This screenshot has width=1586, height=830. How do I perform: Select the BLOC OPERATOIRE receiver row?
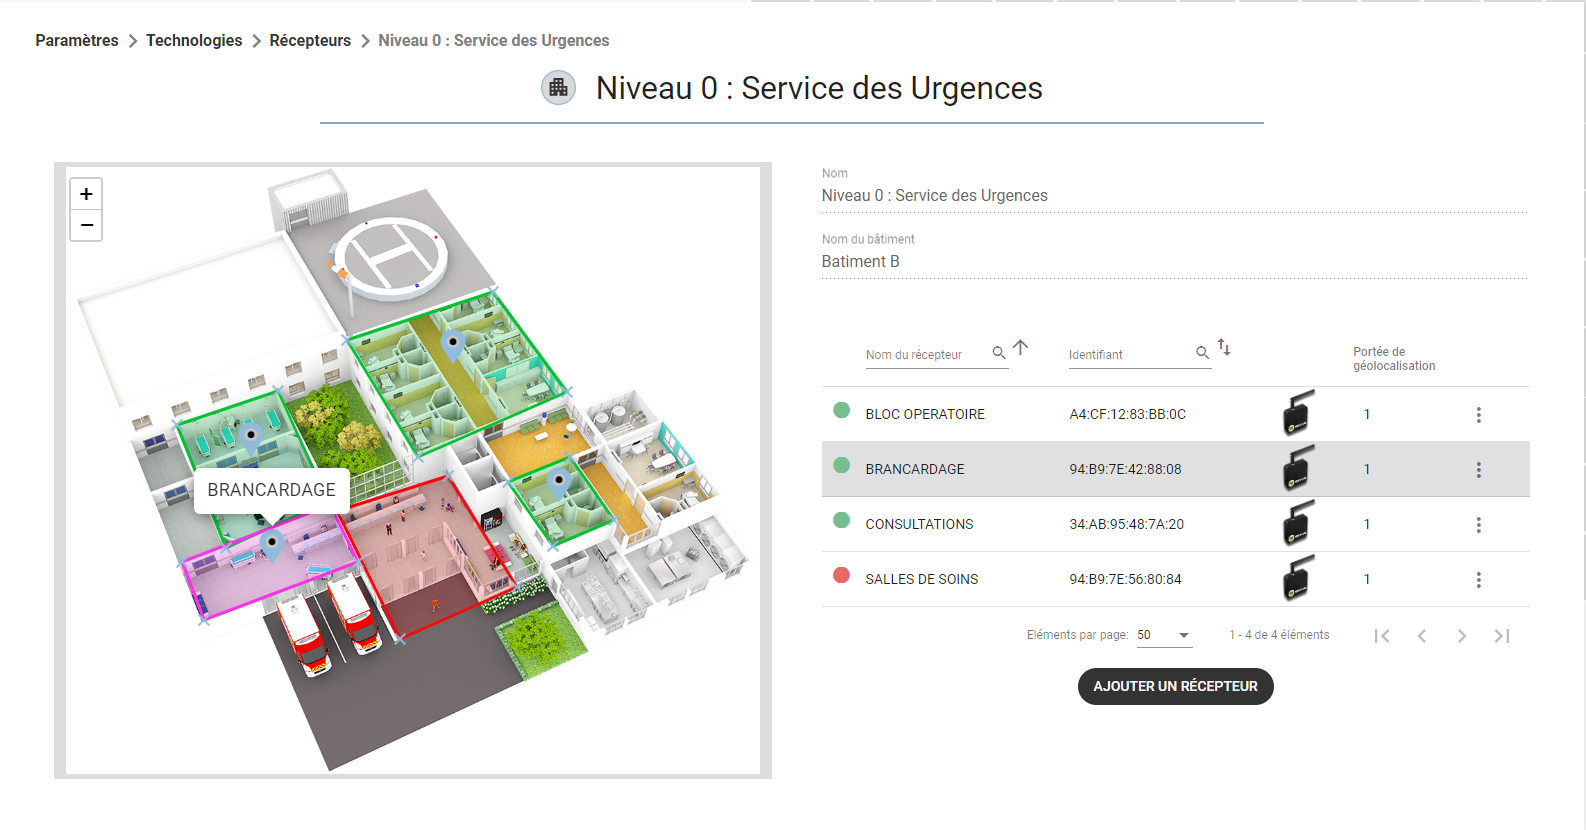(x=1176, y=414)
